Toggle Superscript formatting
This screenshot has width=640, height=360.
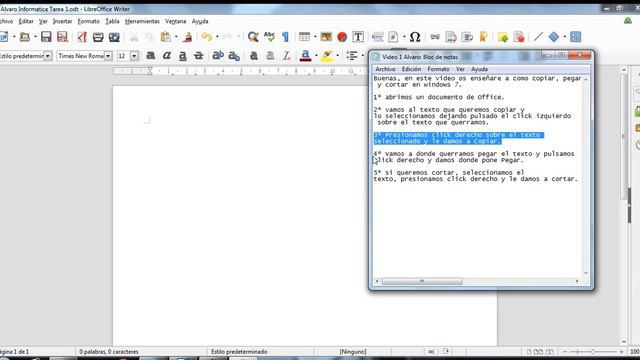218,56
